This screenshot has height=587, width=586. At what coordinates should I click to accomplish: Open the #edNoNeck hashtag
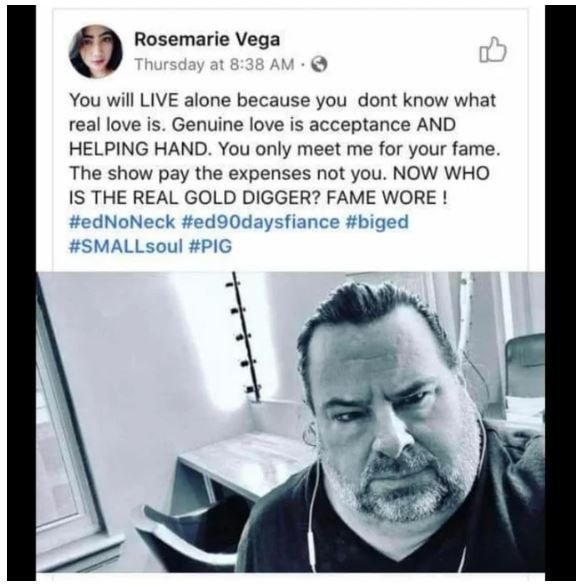[122, 222]
